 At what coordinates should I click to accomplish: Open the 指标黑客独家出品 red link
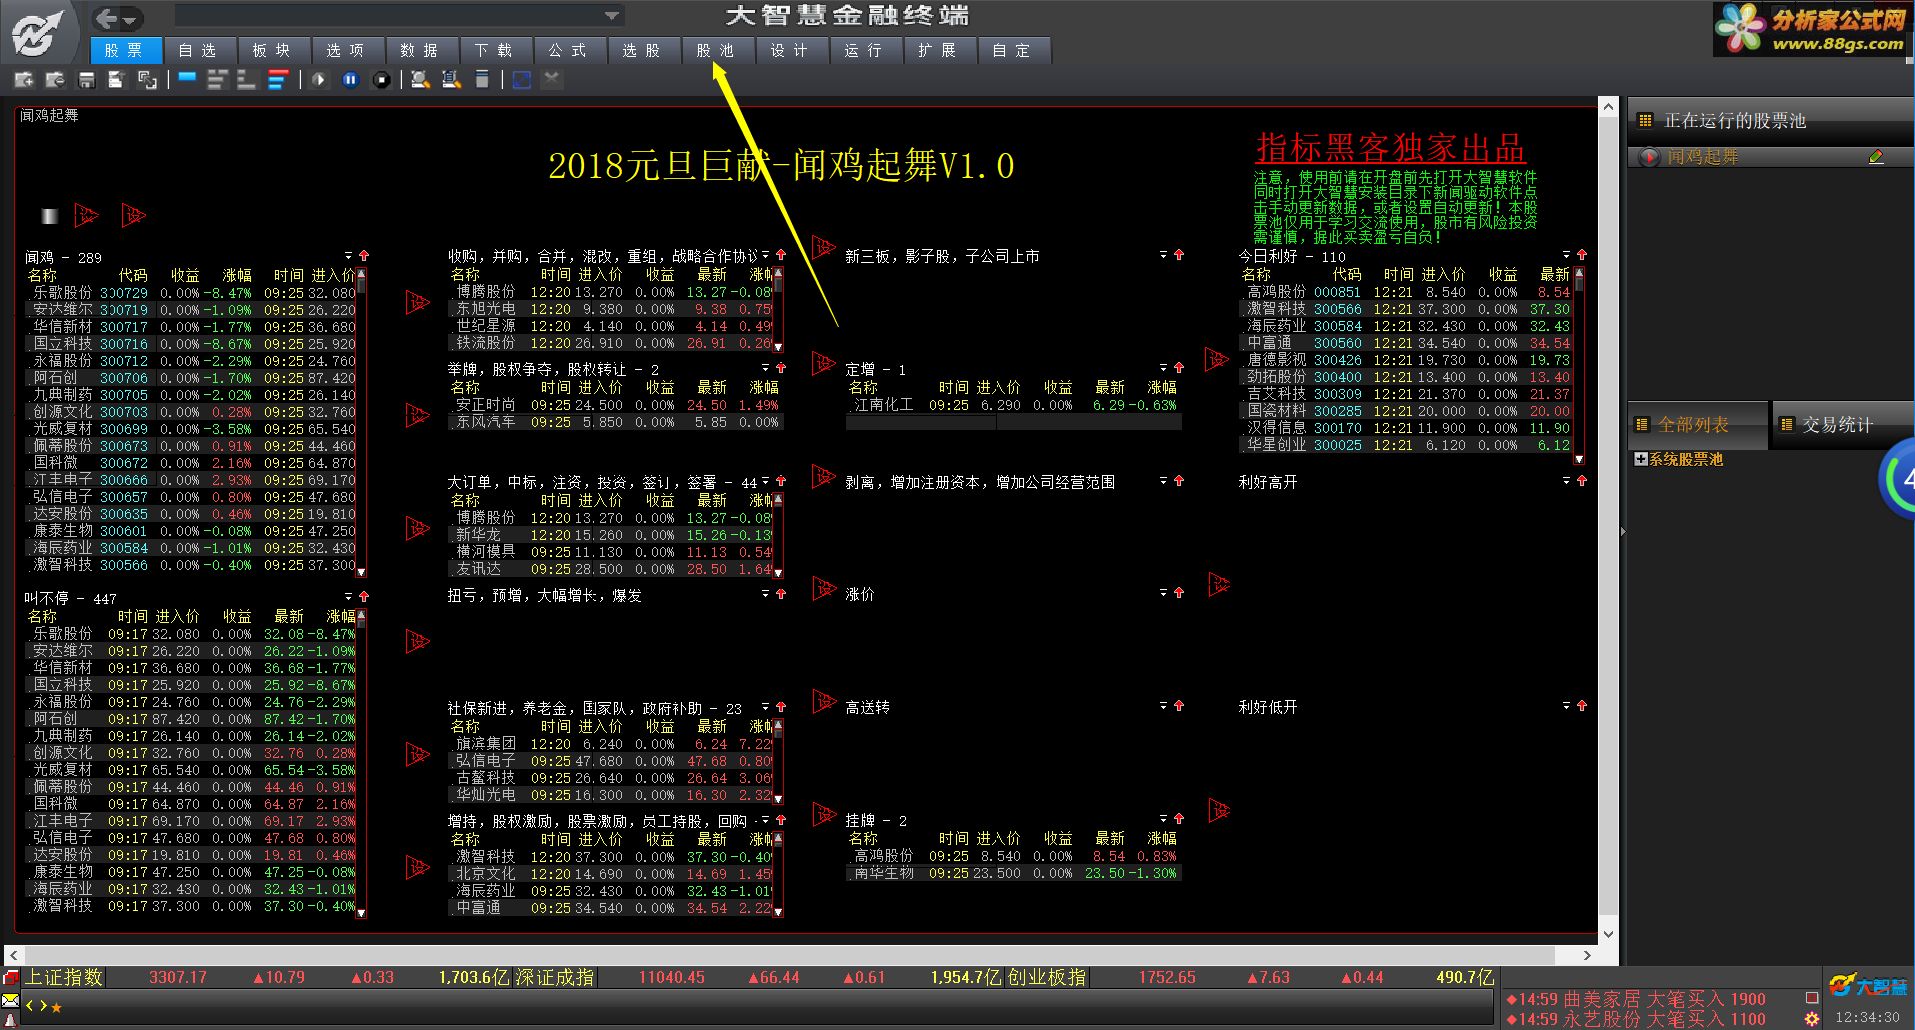1391,148
